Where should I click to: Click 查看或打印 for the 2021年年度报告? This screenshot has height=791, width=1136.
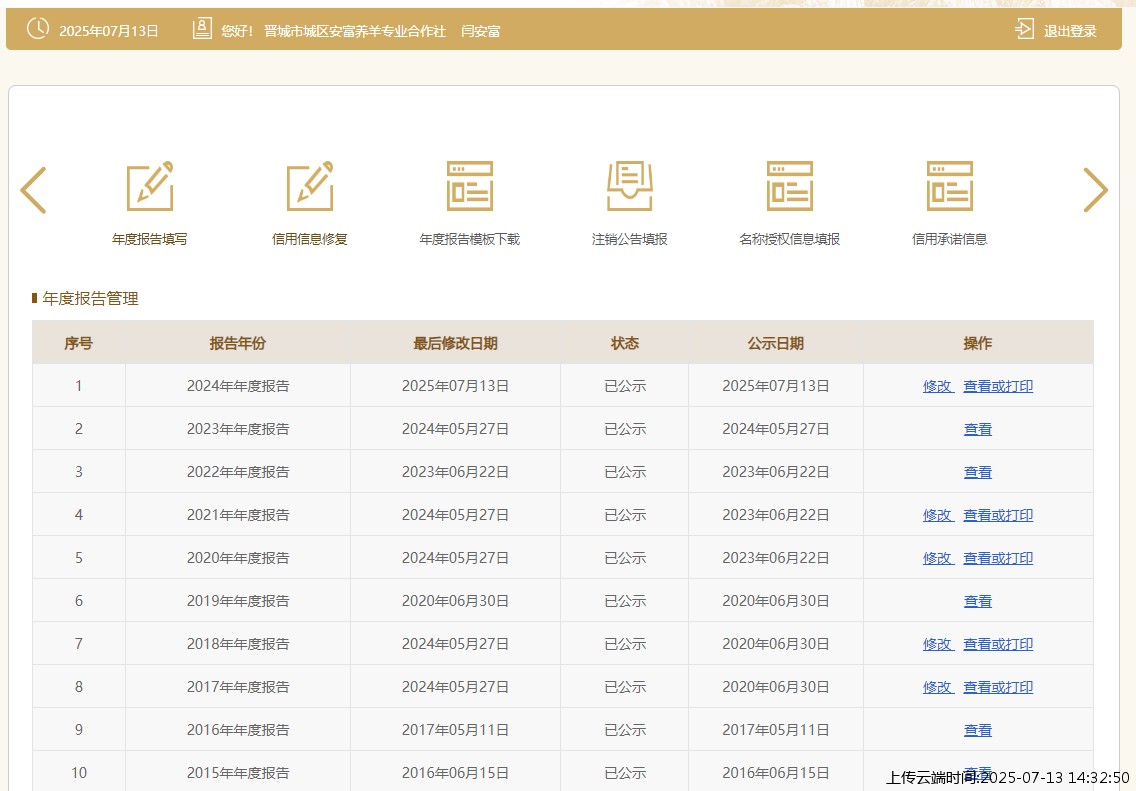pos(998,515)
